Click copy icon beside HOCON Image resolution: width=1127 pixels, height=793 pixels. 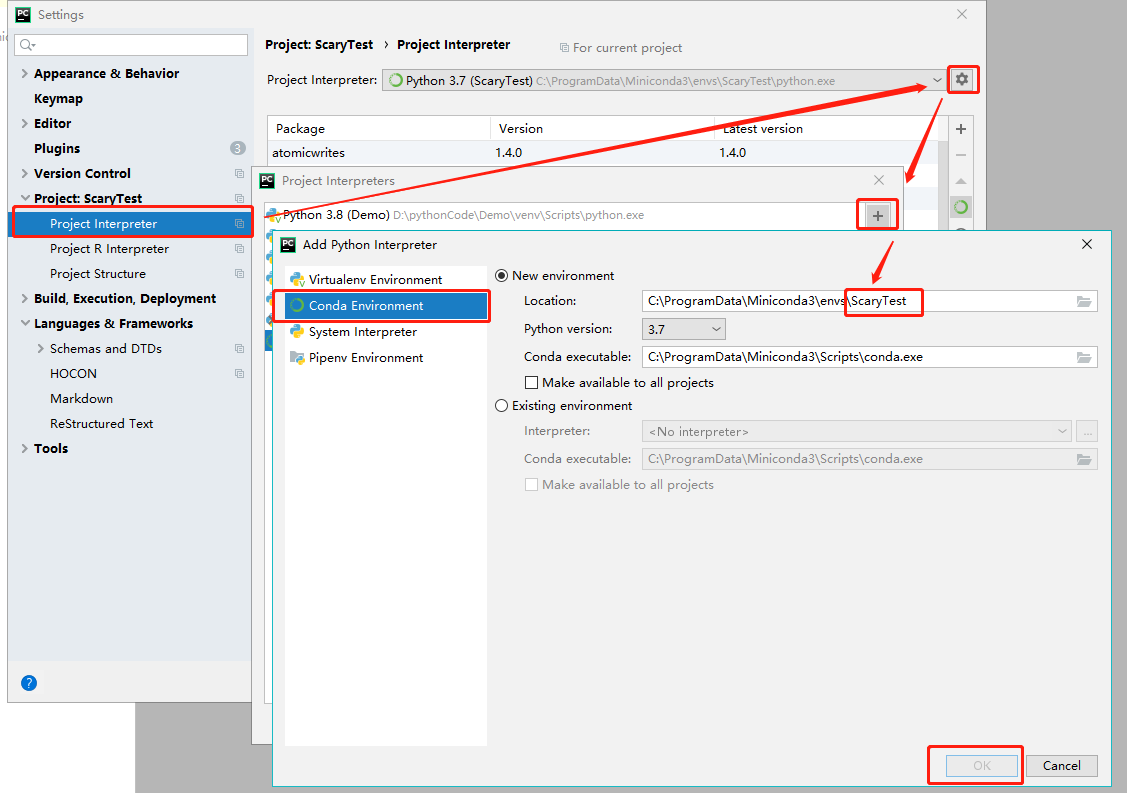239,374
